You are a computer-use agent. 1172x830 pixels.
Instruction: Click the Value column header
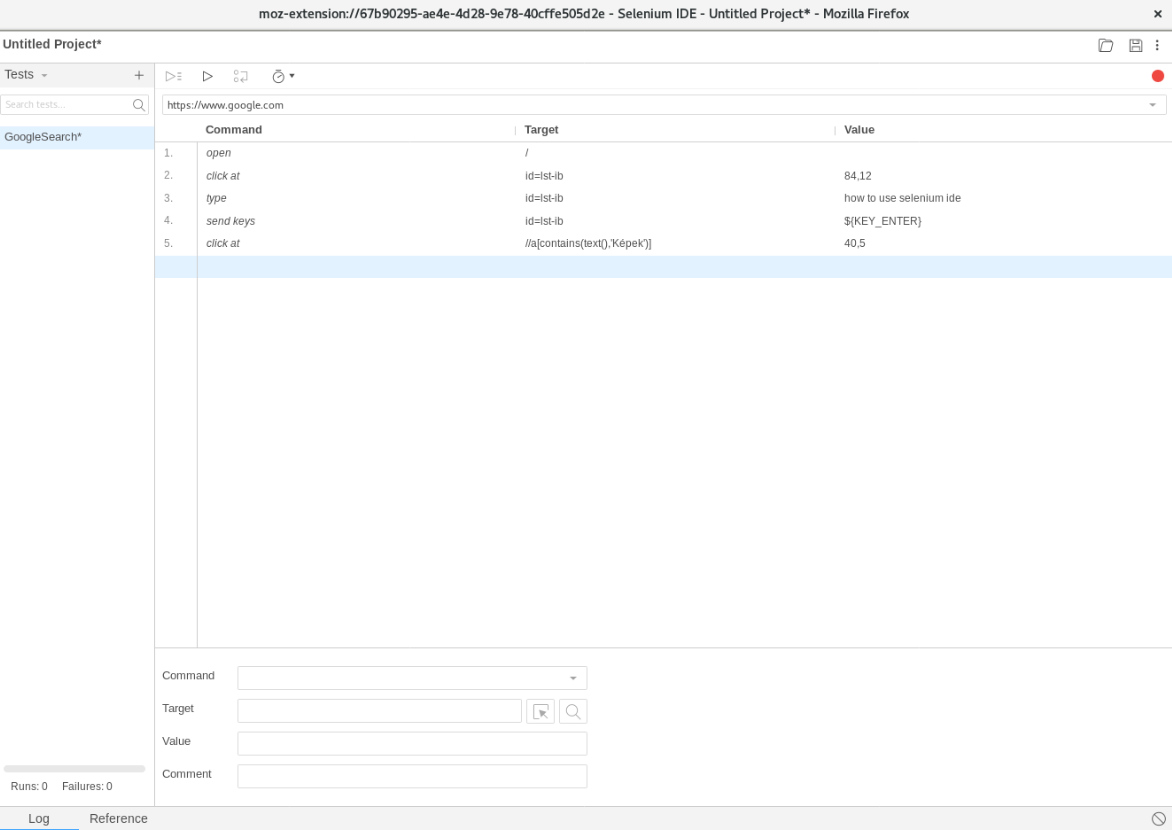859,129
